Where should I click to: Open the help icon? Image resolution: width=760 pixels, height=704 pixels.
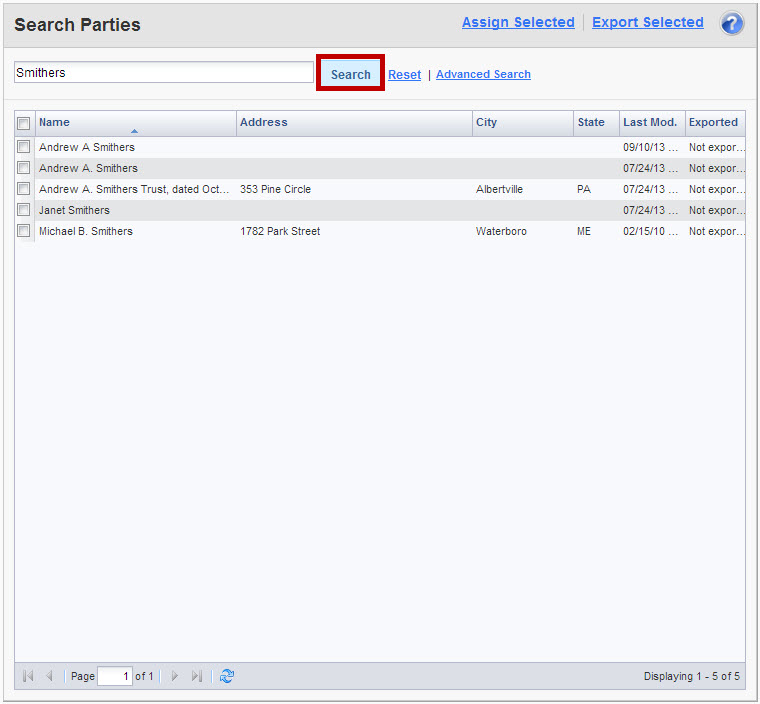coord(731,23)
